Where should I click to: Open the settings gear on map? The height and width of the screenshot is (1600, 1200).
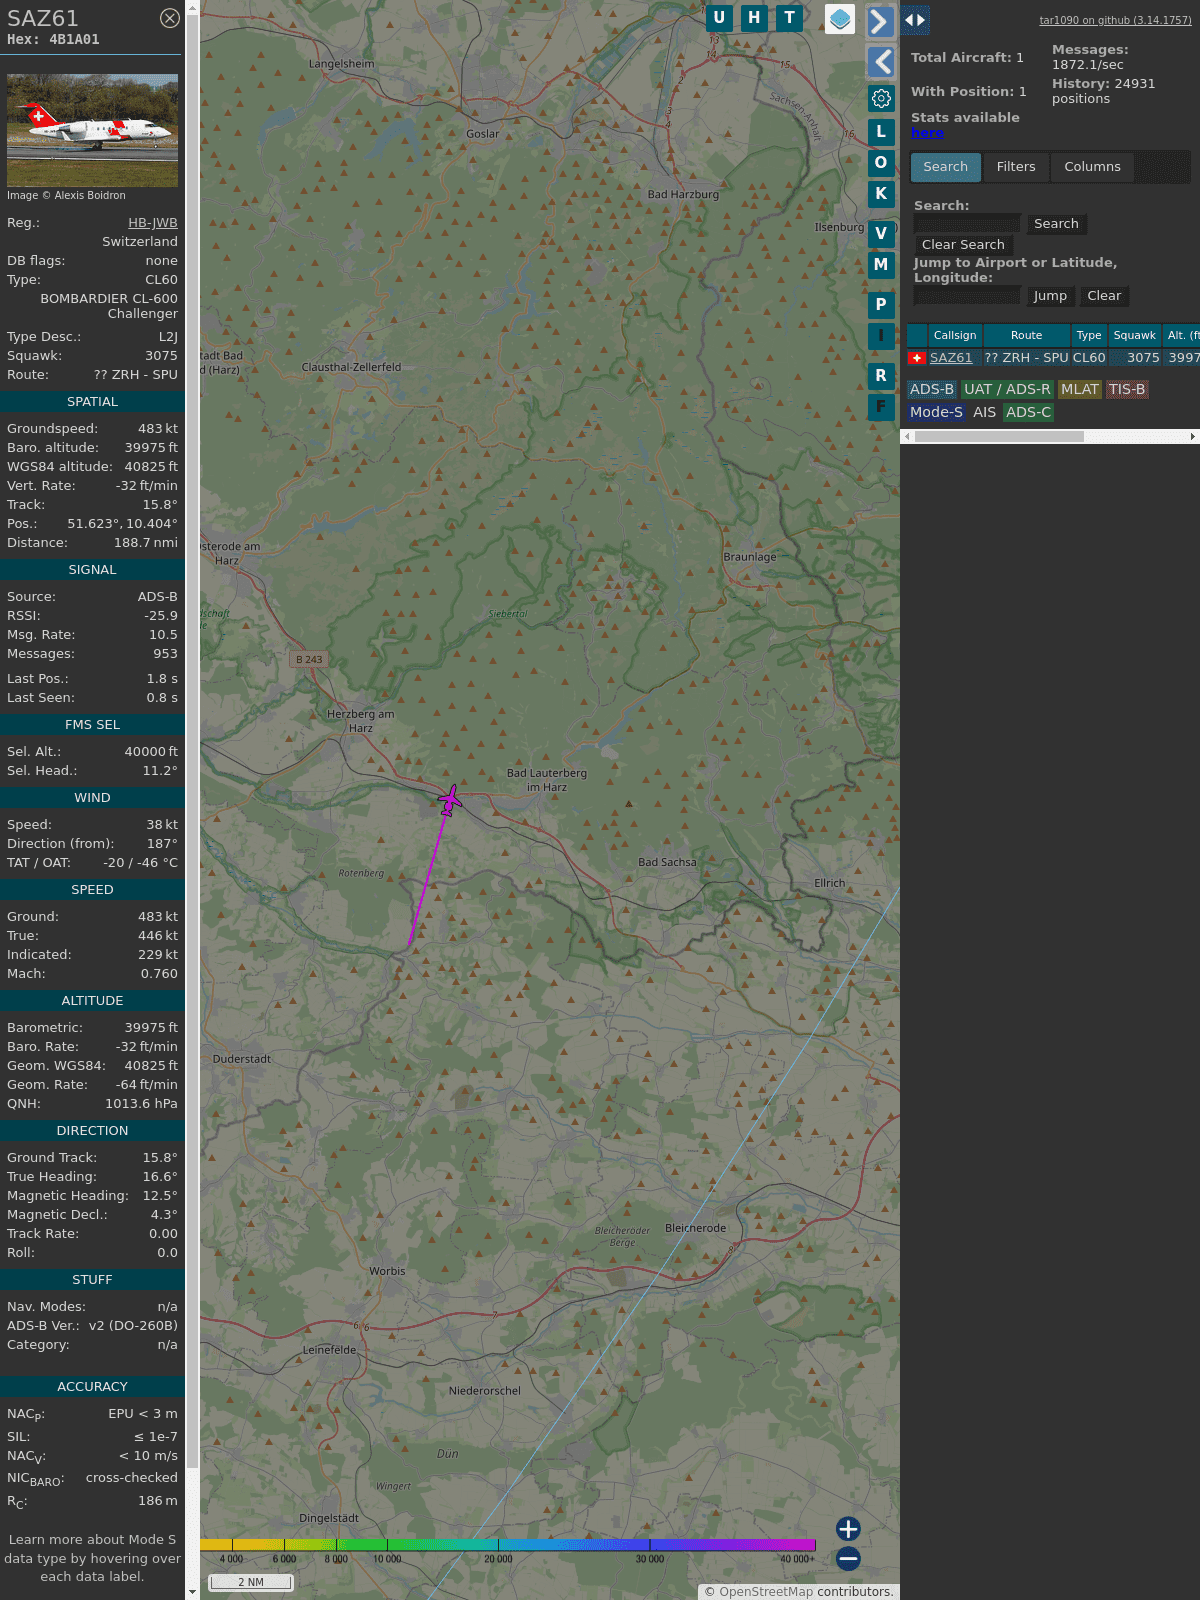tap(881, 98)
